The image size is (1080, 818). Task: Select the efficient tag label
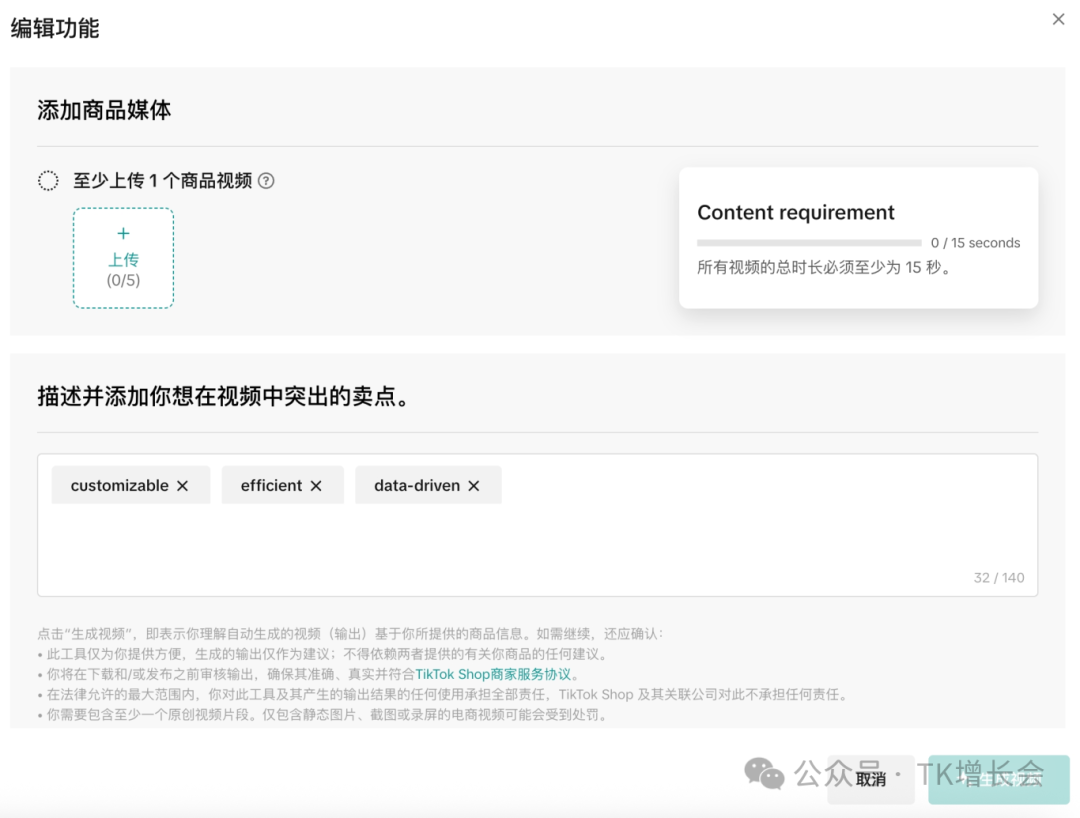(x=271, y=486)
